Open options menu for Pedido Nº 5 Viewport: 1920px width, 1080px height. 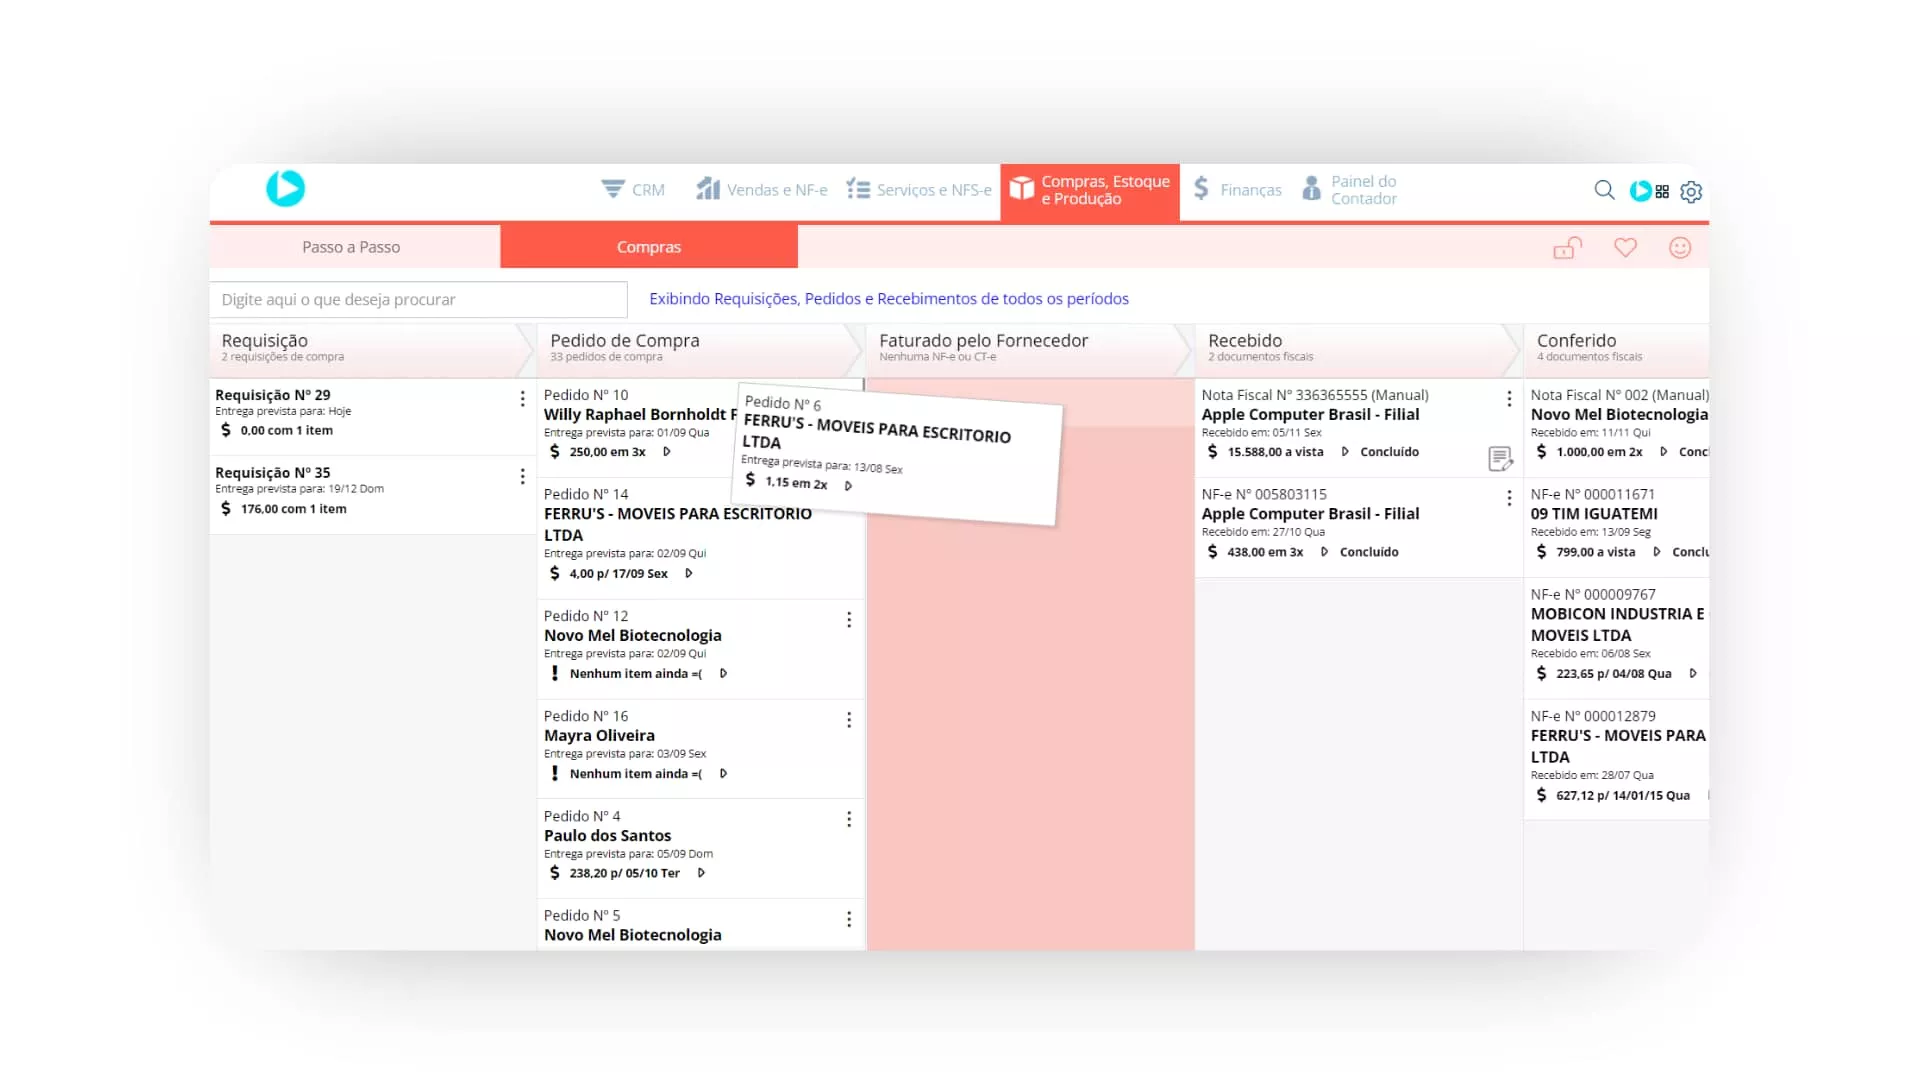(x=849, y=919)
